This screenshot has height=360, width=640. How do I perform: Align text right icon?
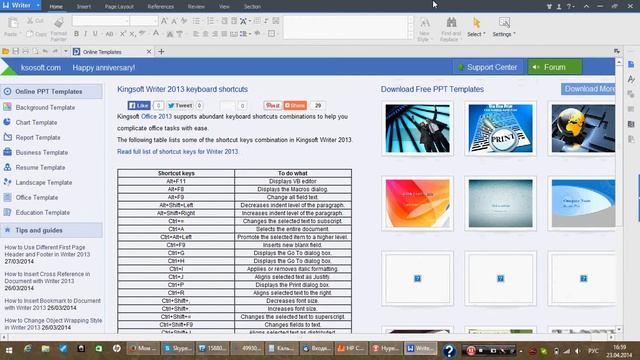point(215,34)
